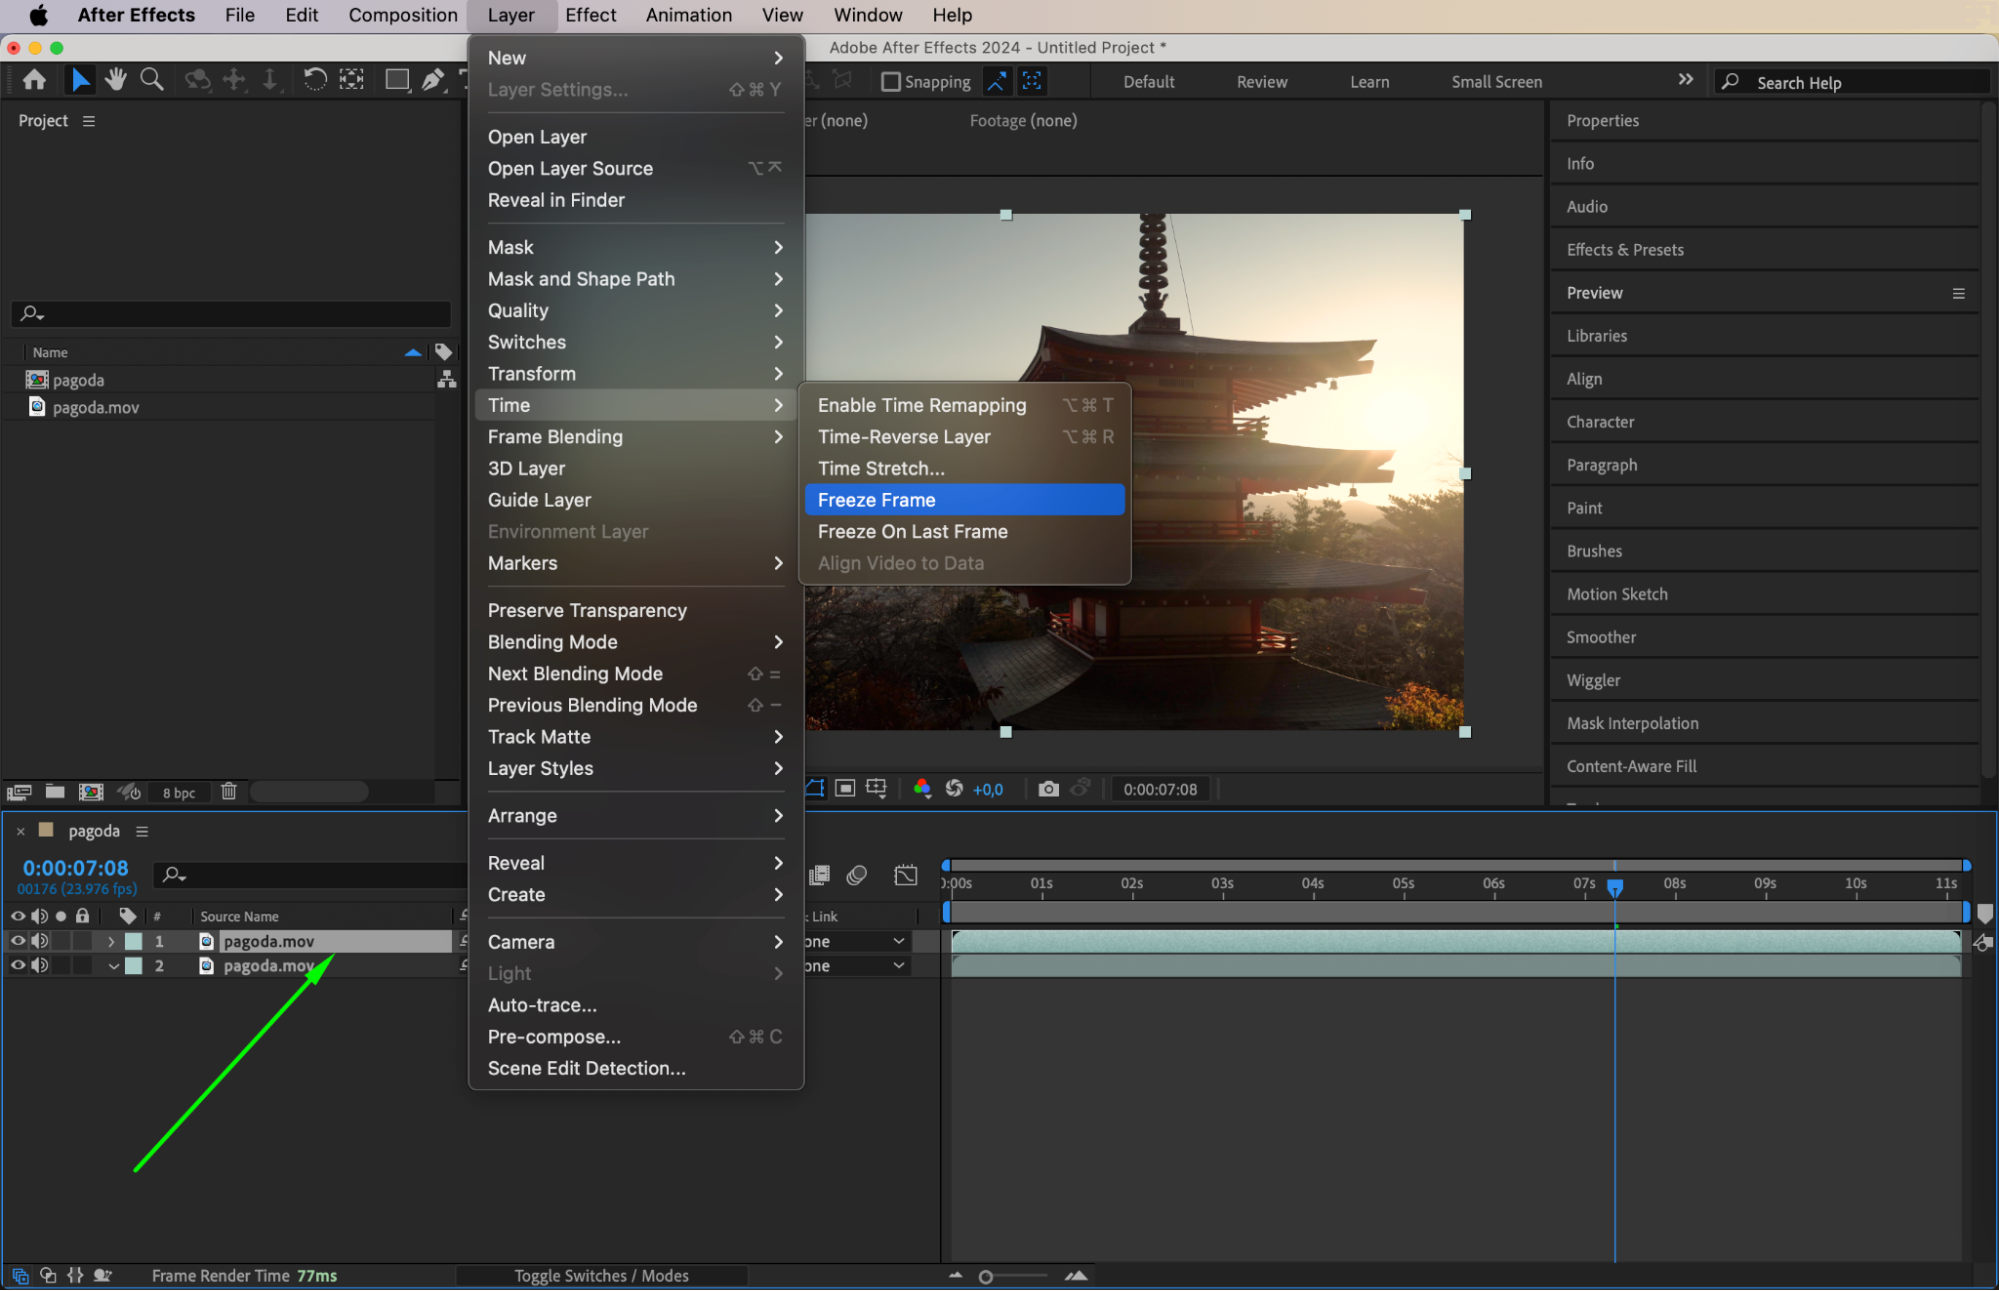Click the layer 1 label color swatch
The image size is (1999, 1291).
point(134,942)
